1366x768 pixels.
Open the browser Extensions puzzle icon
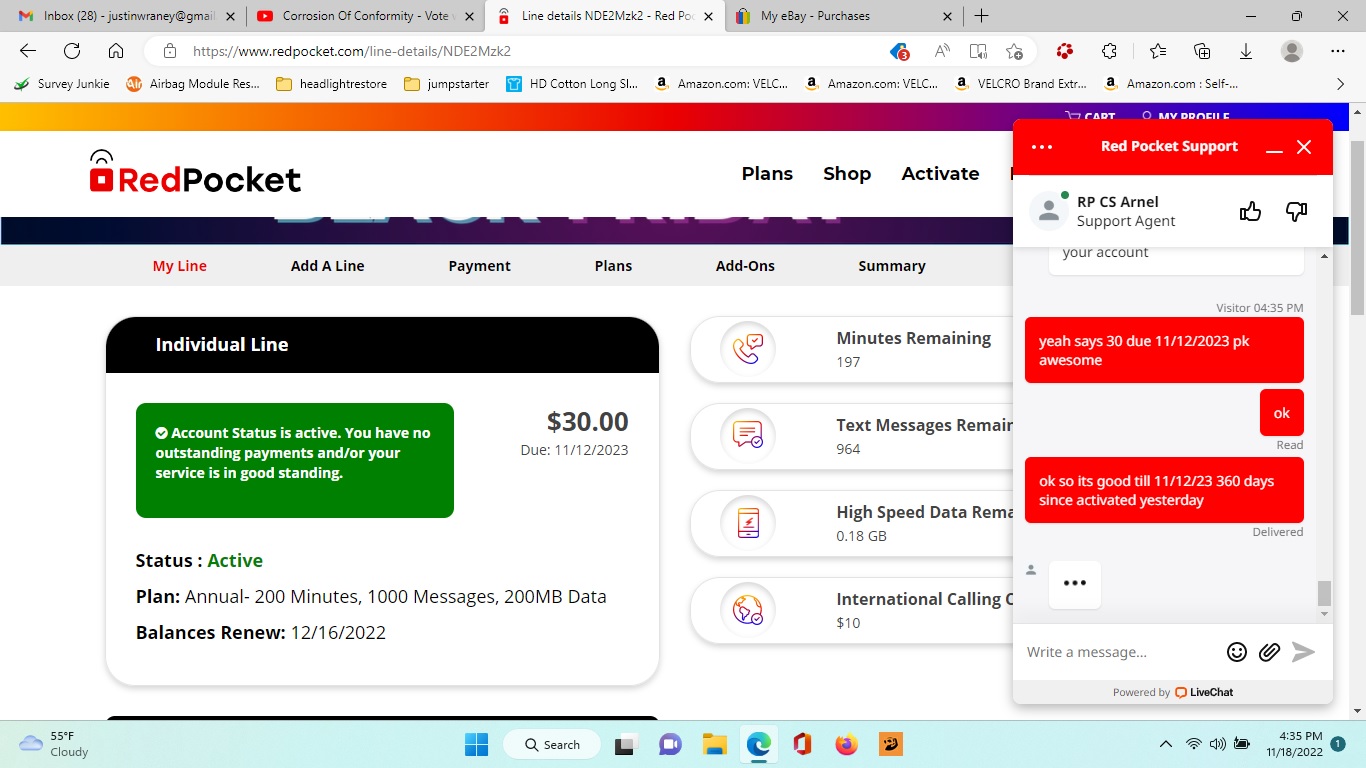click(x=1109, y=51)
